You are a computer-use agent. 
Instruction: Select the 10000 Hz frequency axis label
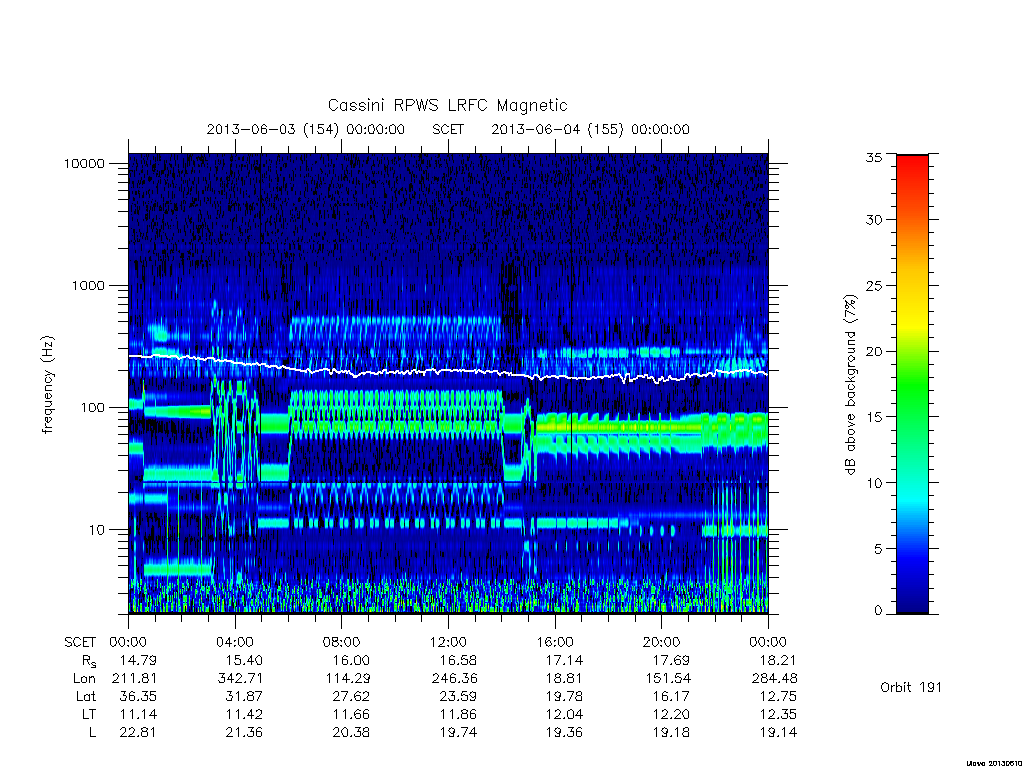tap(84, 163)
